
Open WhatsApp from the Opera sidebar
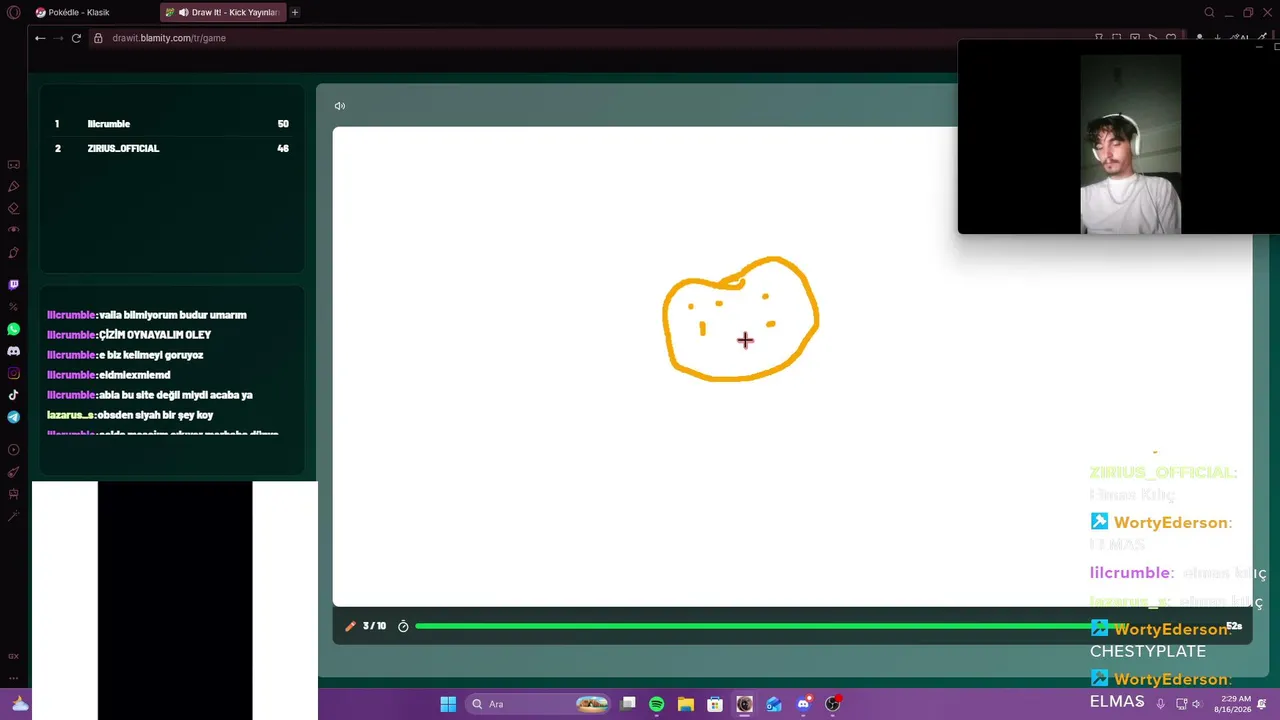pyautogui.click(x=13, y=329)
